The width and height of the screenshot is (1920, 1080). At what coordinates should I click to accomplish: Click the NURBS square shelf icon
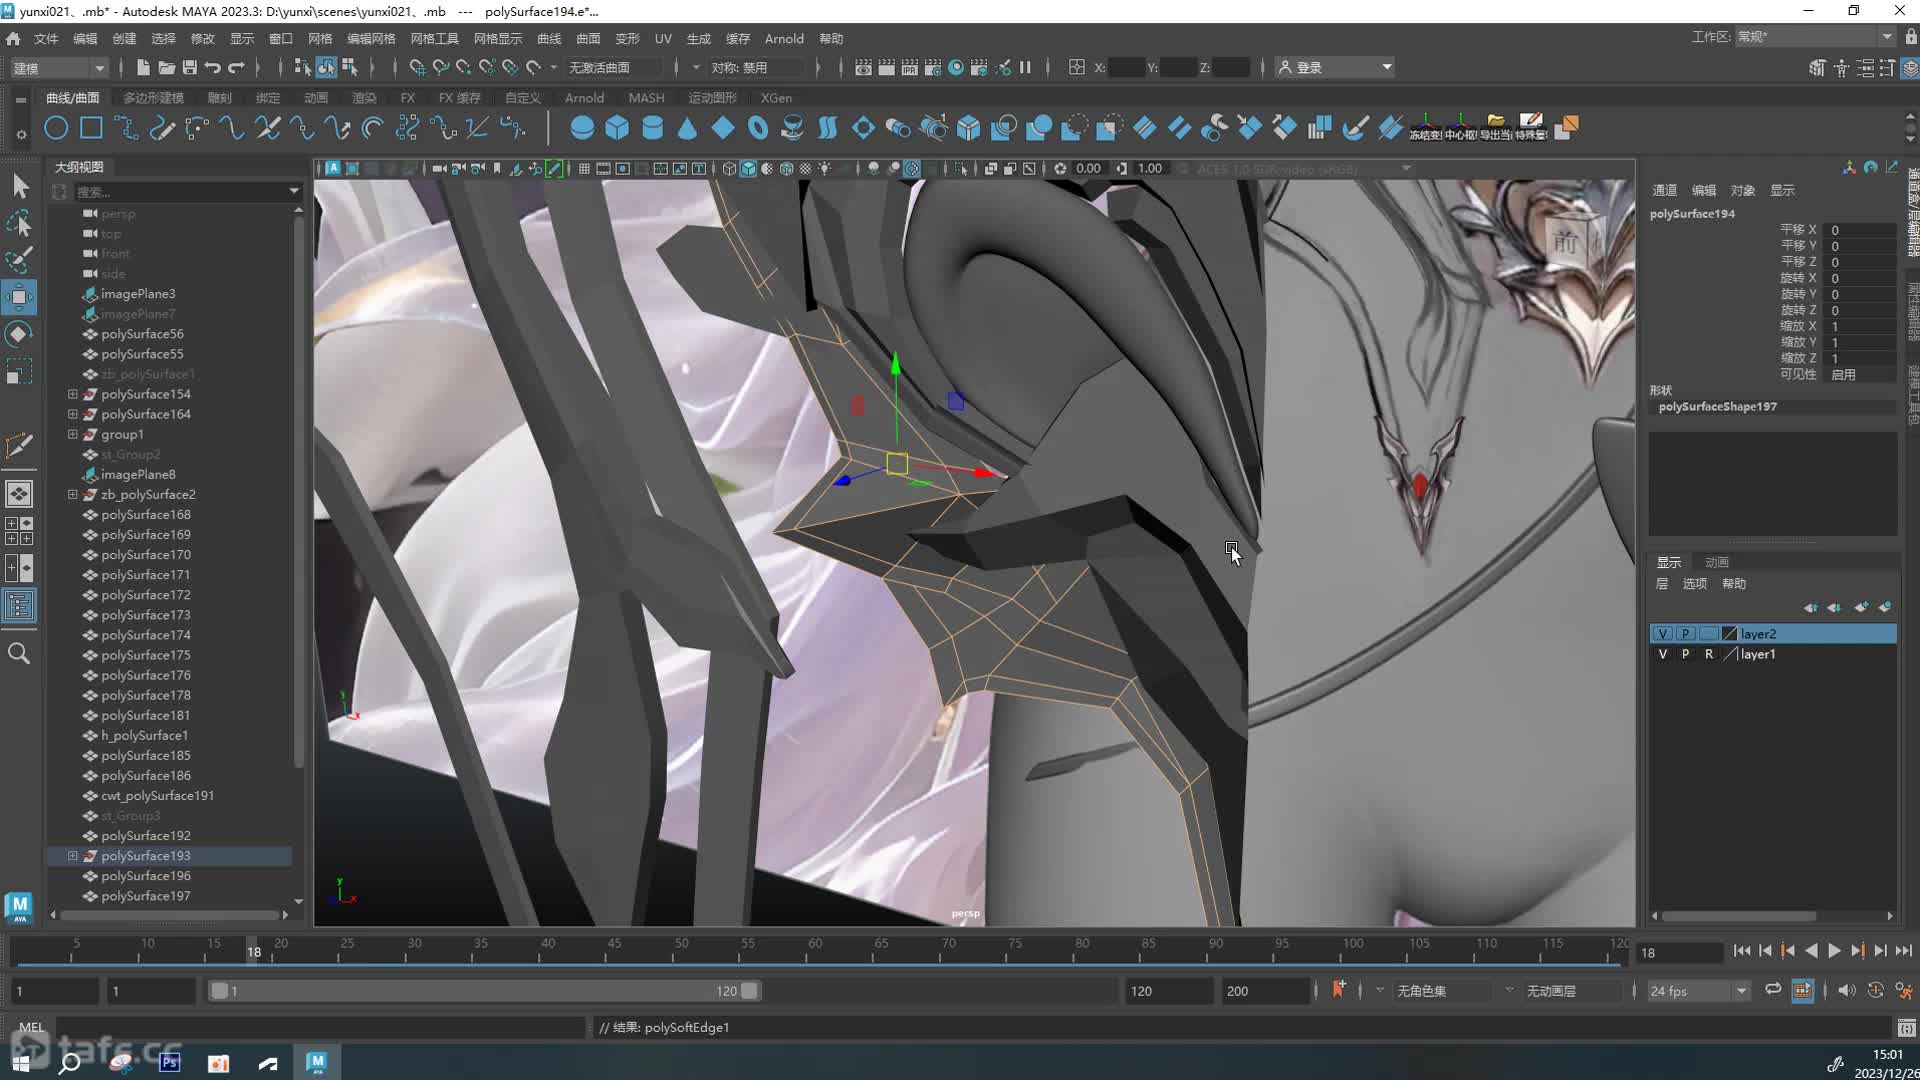[x=91, y=128]
